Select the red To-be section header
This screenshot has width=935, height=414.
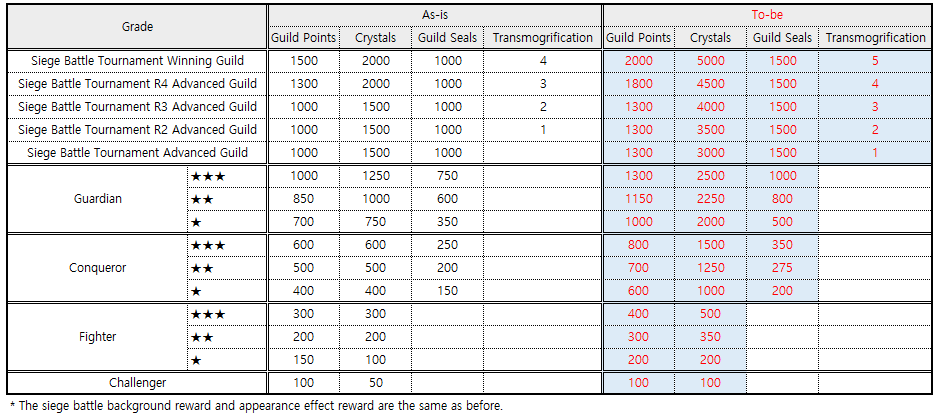tap(766, 15)
